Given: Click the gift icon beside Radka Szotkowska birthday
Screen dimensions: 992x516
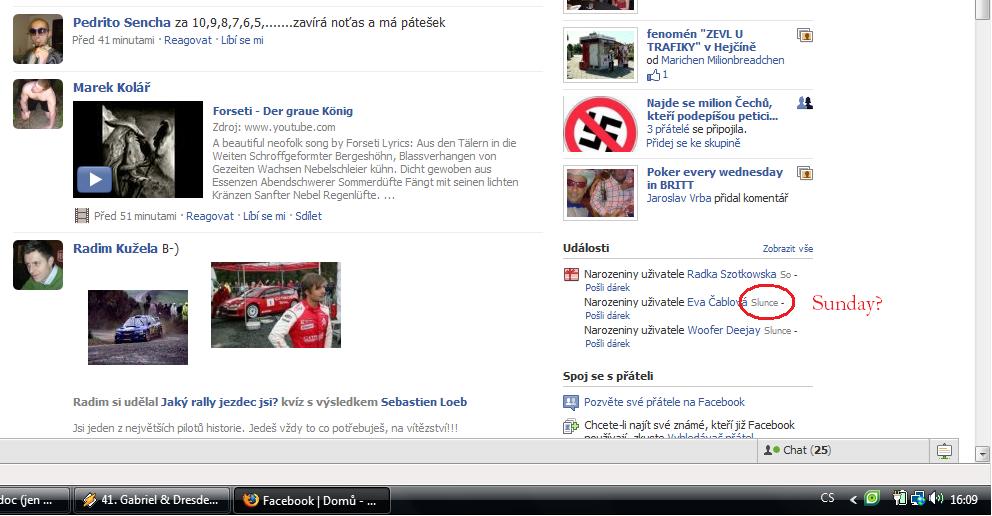Looking at the screenshot, I should 571,274.
